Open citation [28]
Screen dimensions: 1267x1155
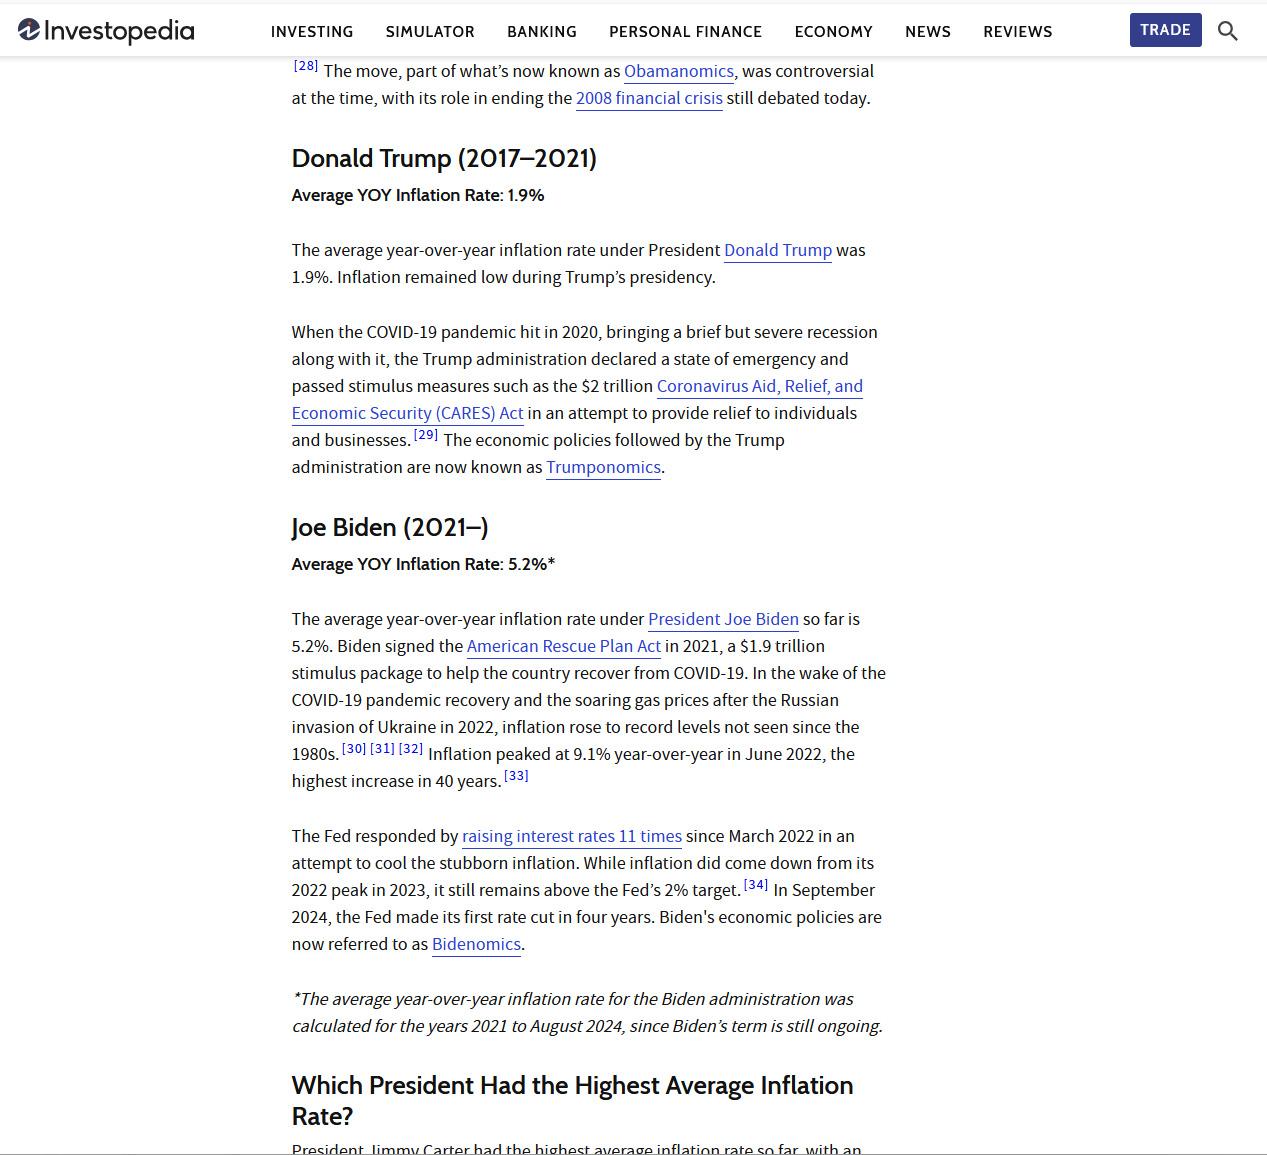(x=306, y=66)
